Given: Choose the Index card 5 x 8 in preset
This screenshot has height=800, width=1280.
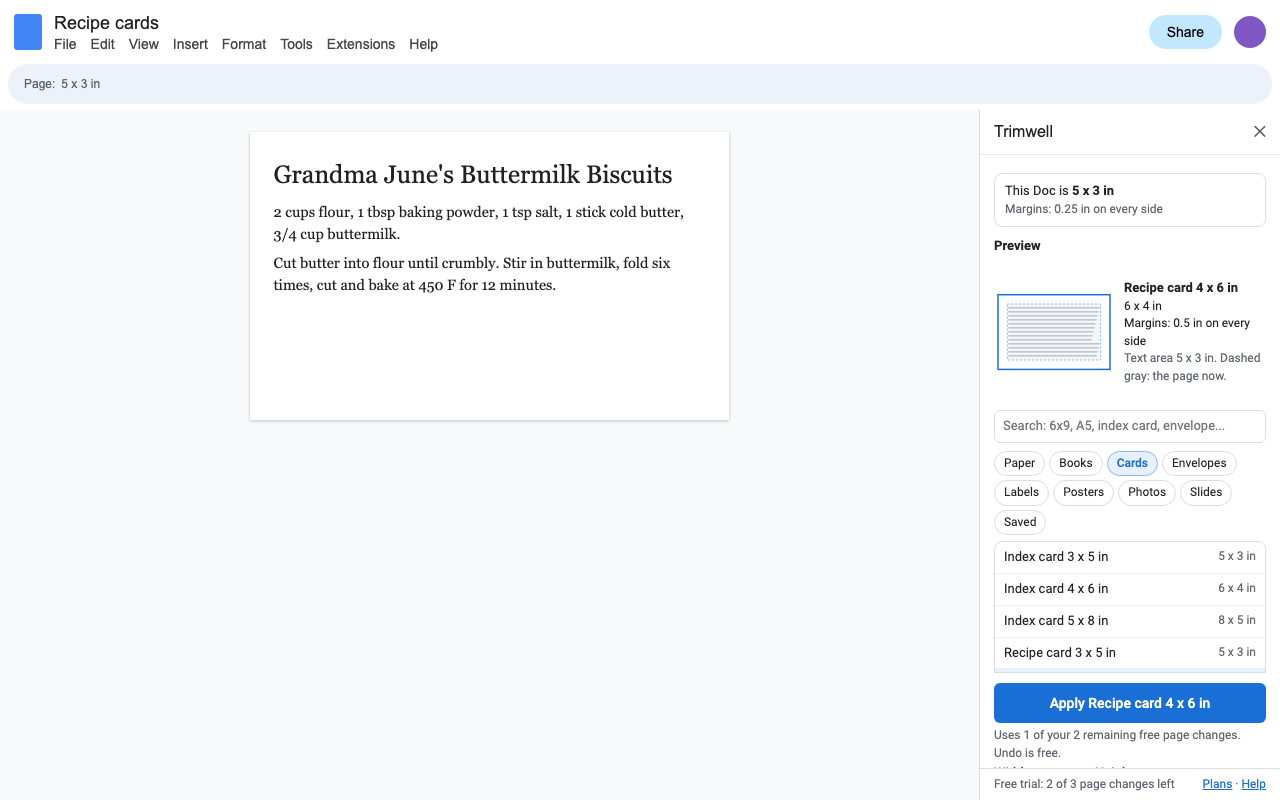Looking at the screenshot, I should click(x=1130, y=621).
